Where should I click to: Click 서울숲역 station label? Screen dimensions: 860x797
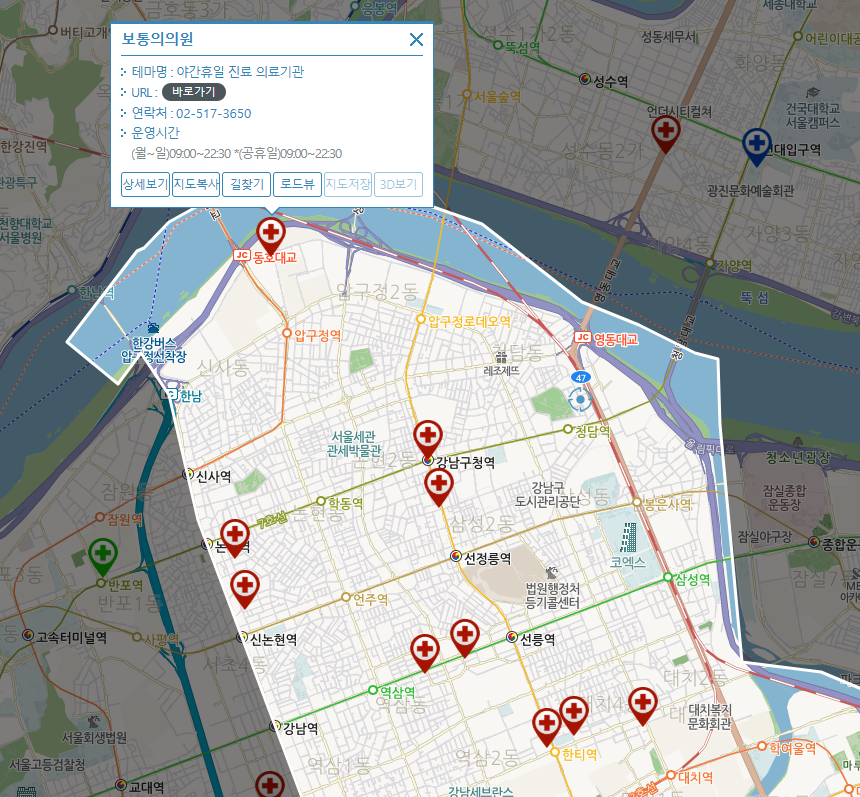497,97
